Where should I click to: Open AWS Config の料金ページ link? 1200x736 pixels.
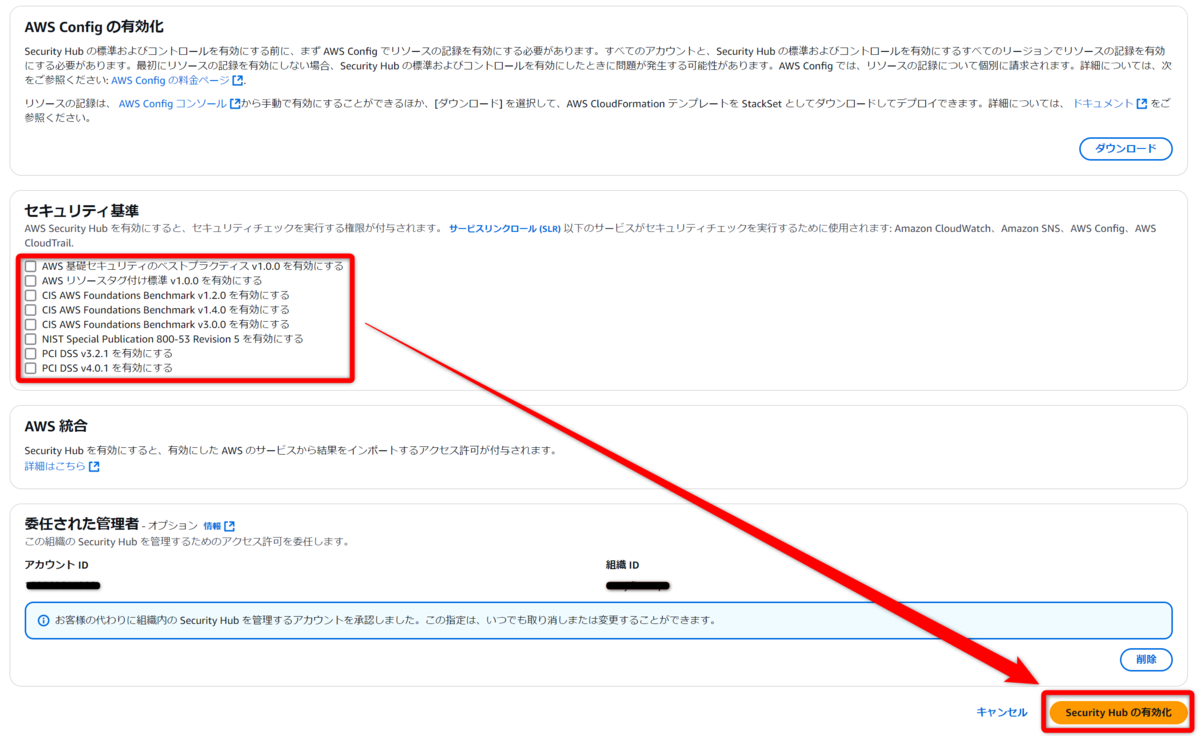click(x=171, y=81)
